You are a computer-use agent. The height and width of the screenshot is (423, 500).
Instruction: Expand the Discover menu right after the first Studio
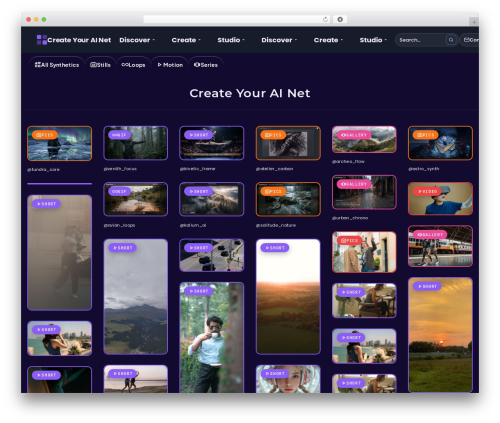pos(279,40)
